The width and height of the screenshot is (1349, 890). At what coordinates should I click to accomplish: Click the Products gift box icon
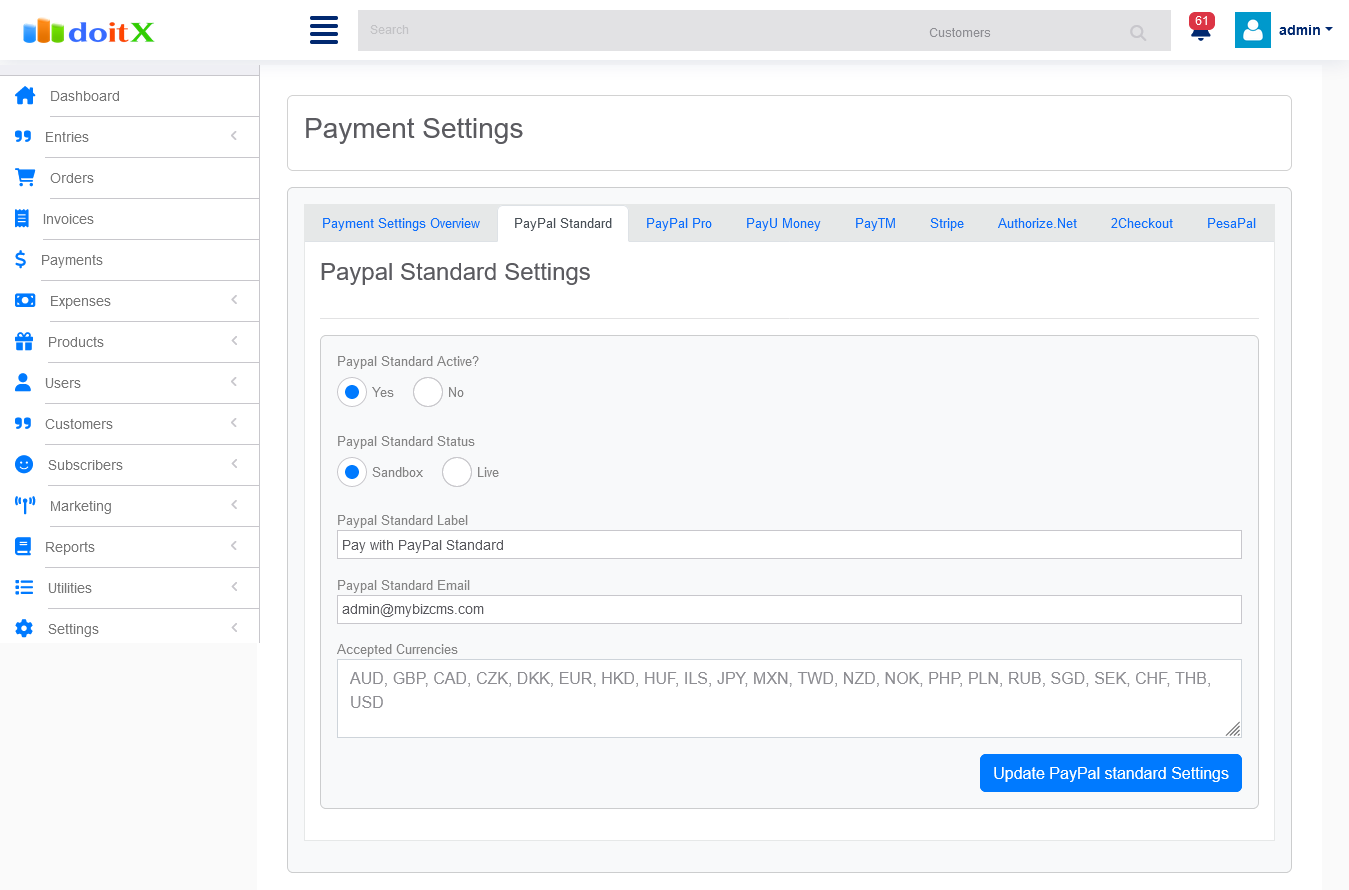[24, 342]
